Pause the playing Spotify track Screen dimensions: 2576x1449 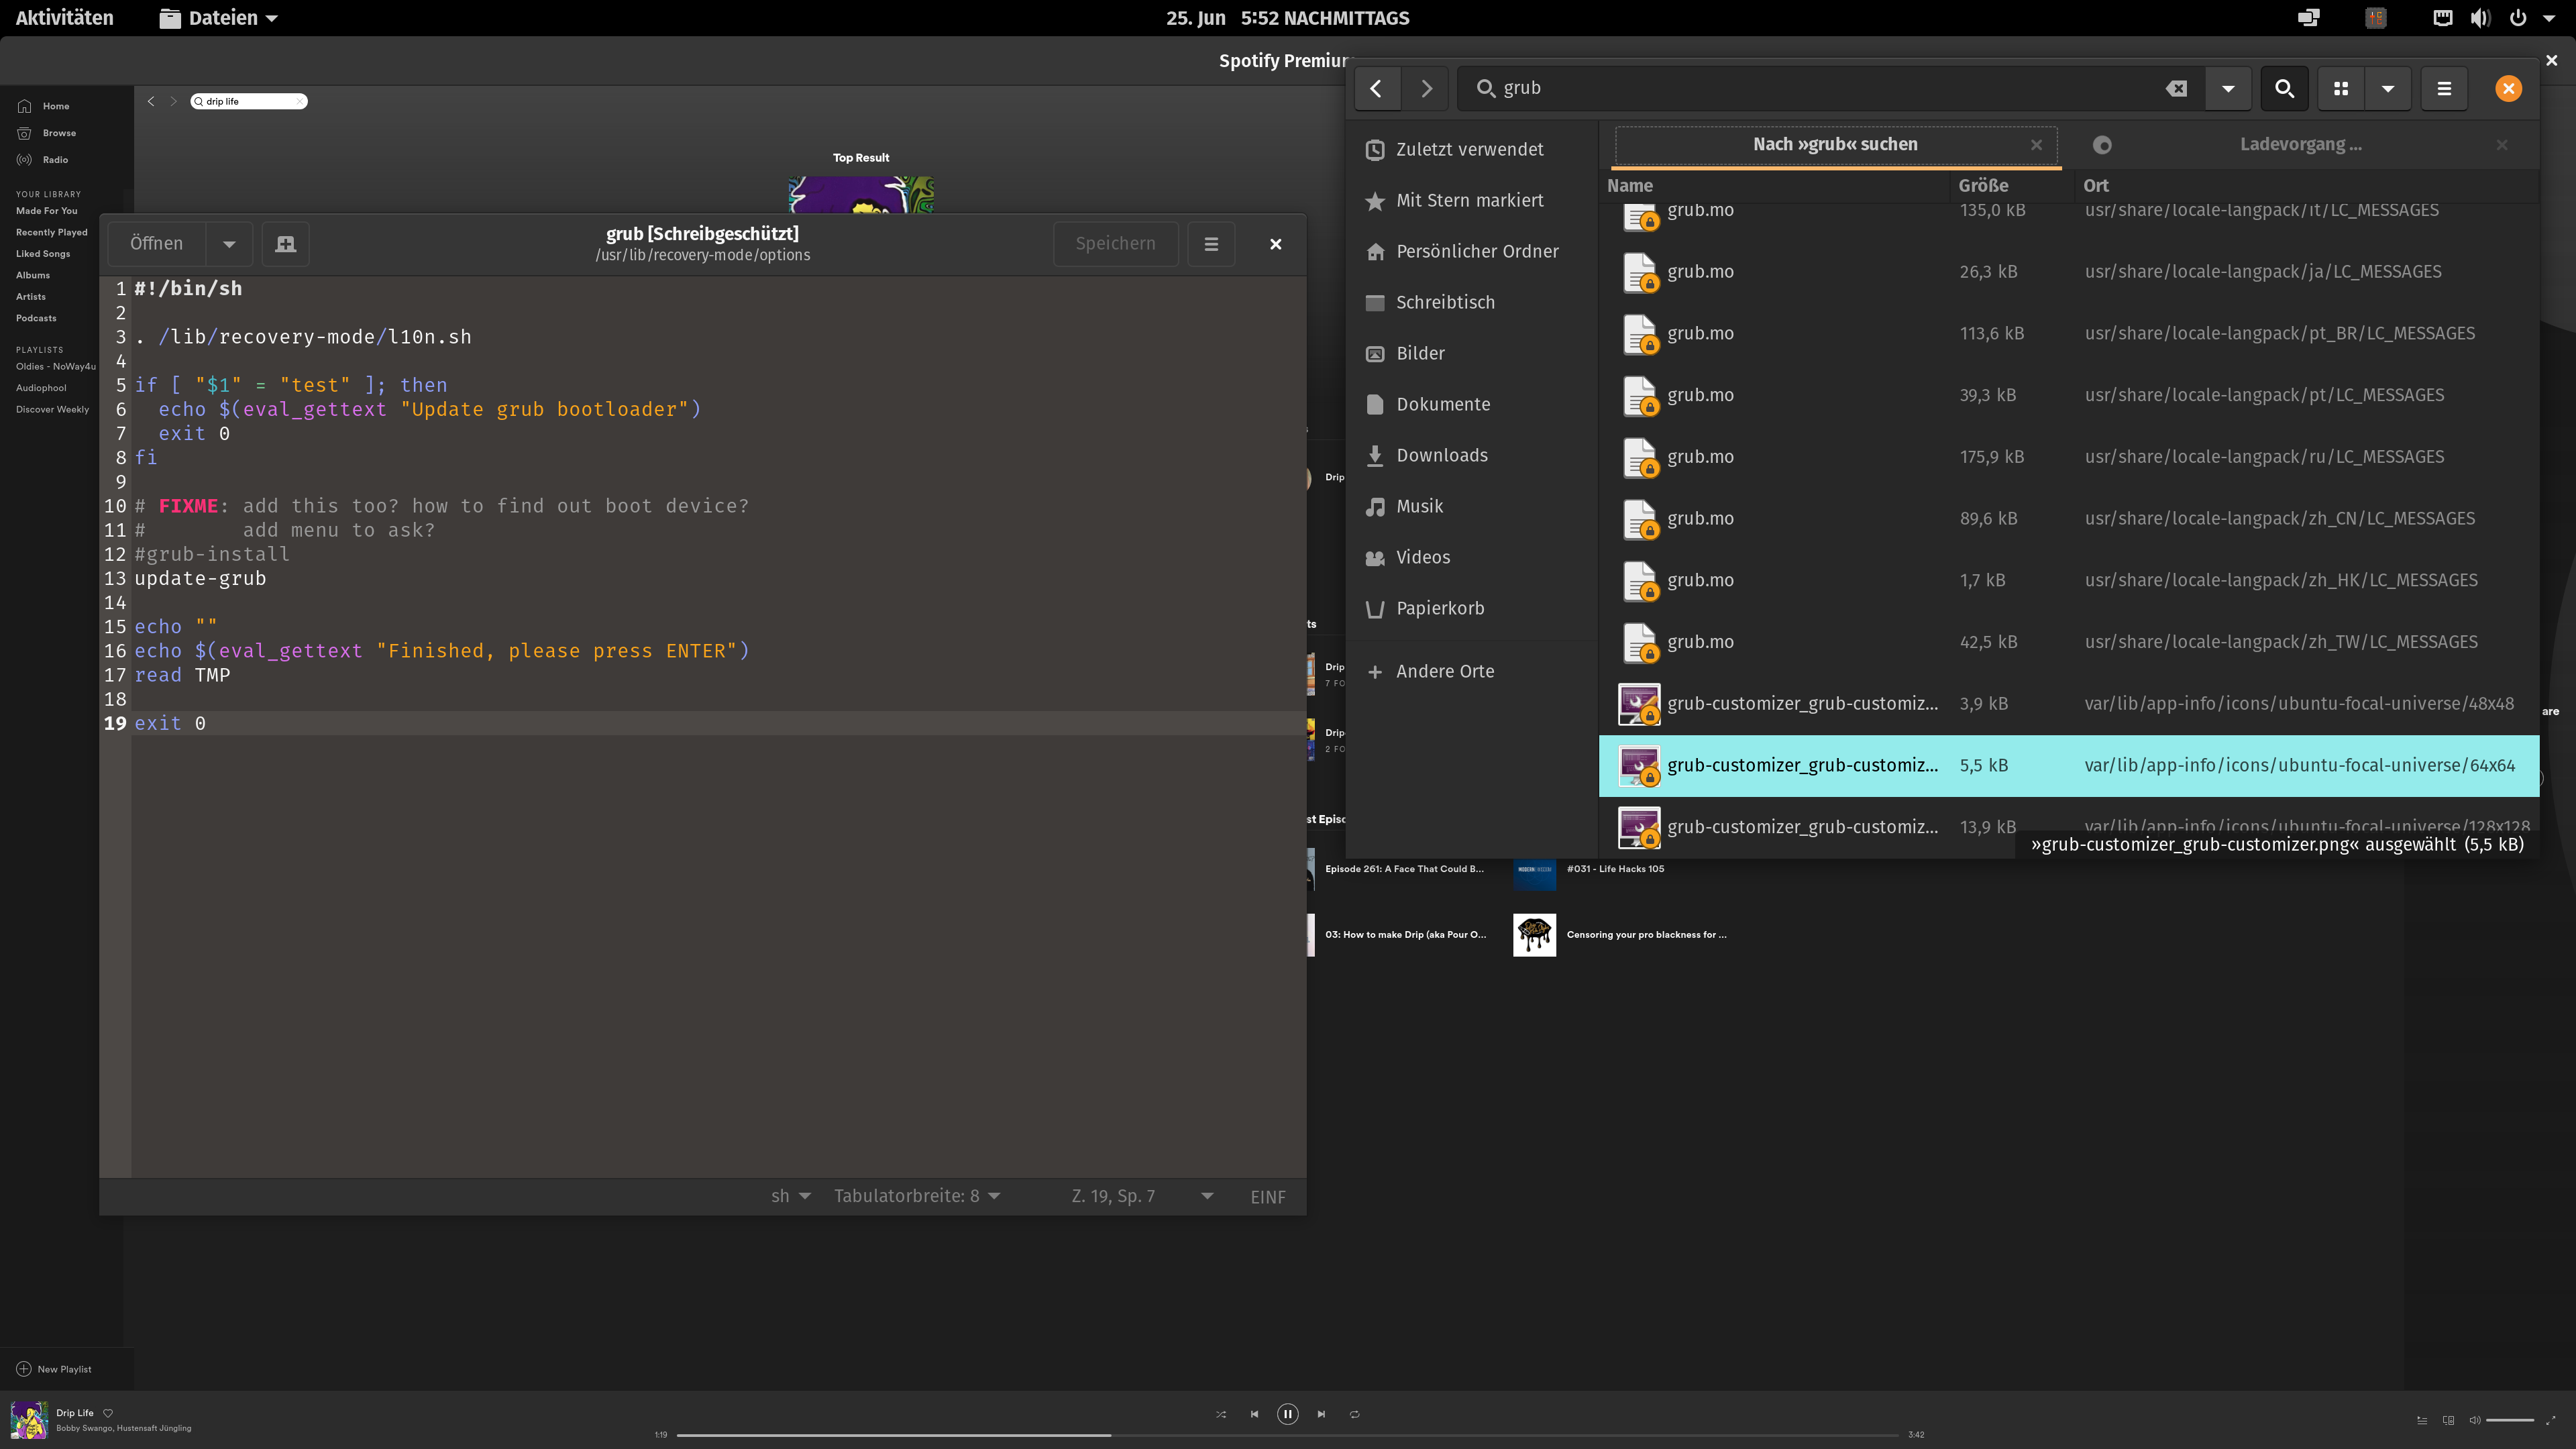pos(1287,1414)
